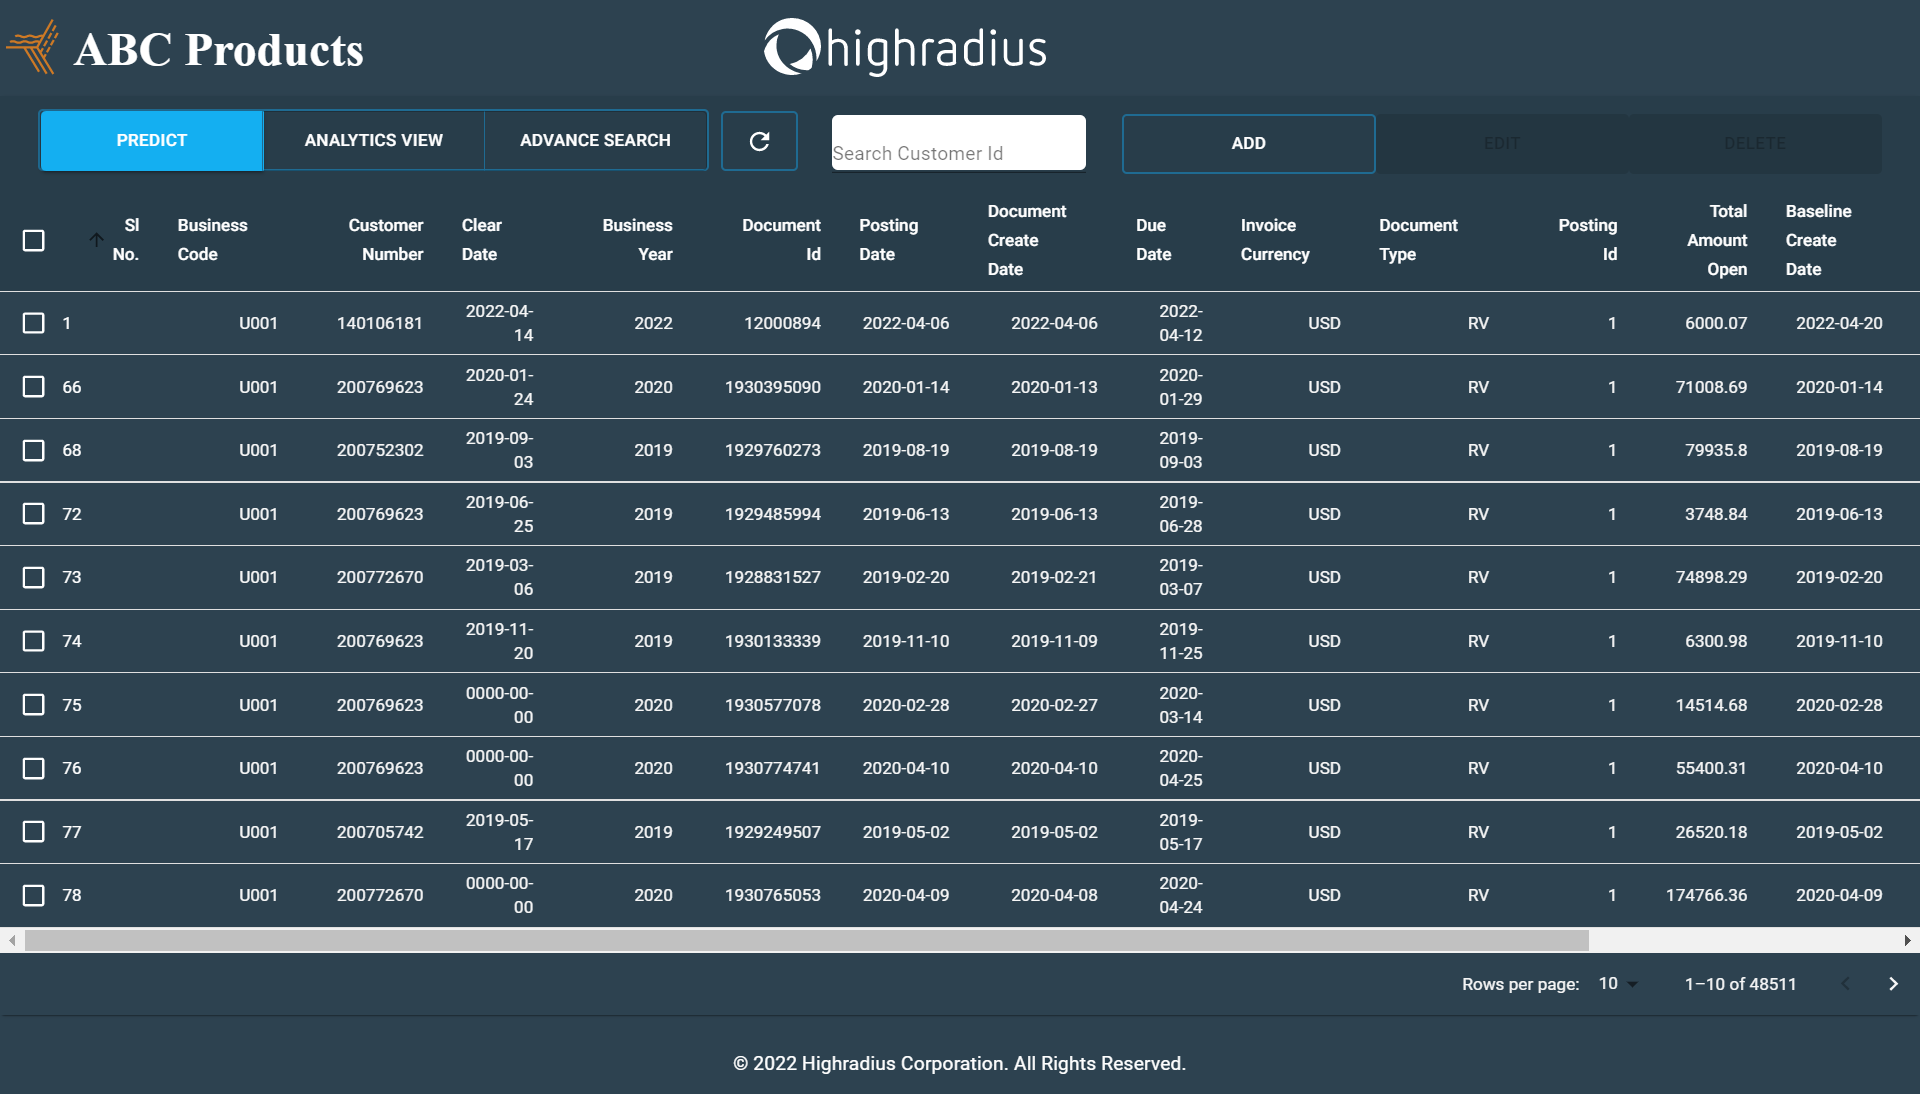The image size is (1920, 1094).
Task: Select the checkbox for row Sl No. 78
Action: tap(33, 896)
